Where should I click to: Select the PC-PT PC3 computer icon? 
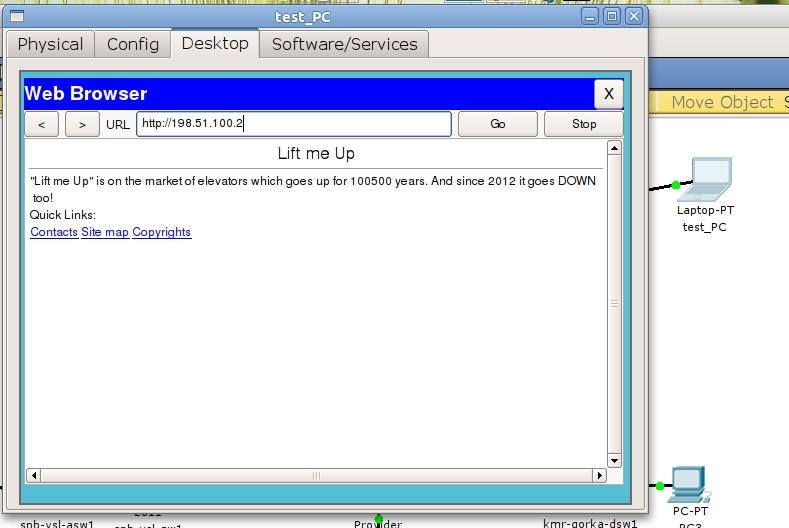click(689, 485)
